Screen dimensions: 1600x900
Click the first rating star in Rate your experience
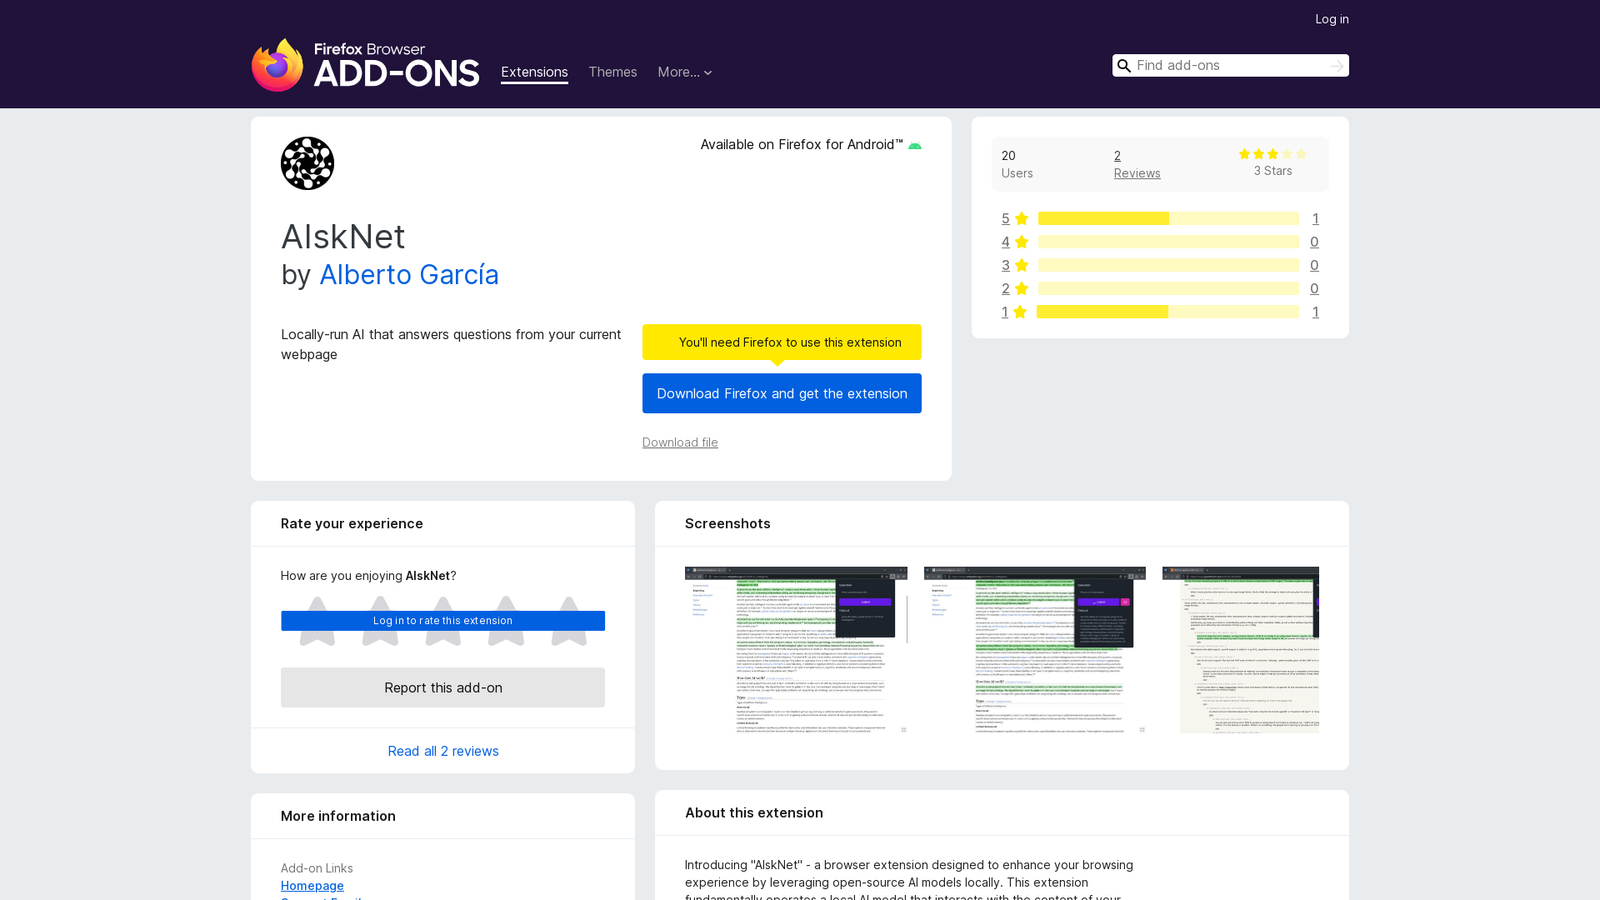click(317, 621)
